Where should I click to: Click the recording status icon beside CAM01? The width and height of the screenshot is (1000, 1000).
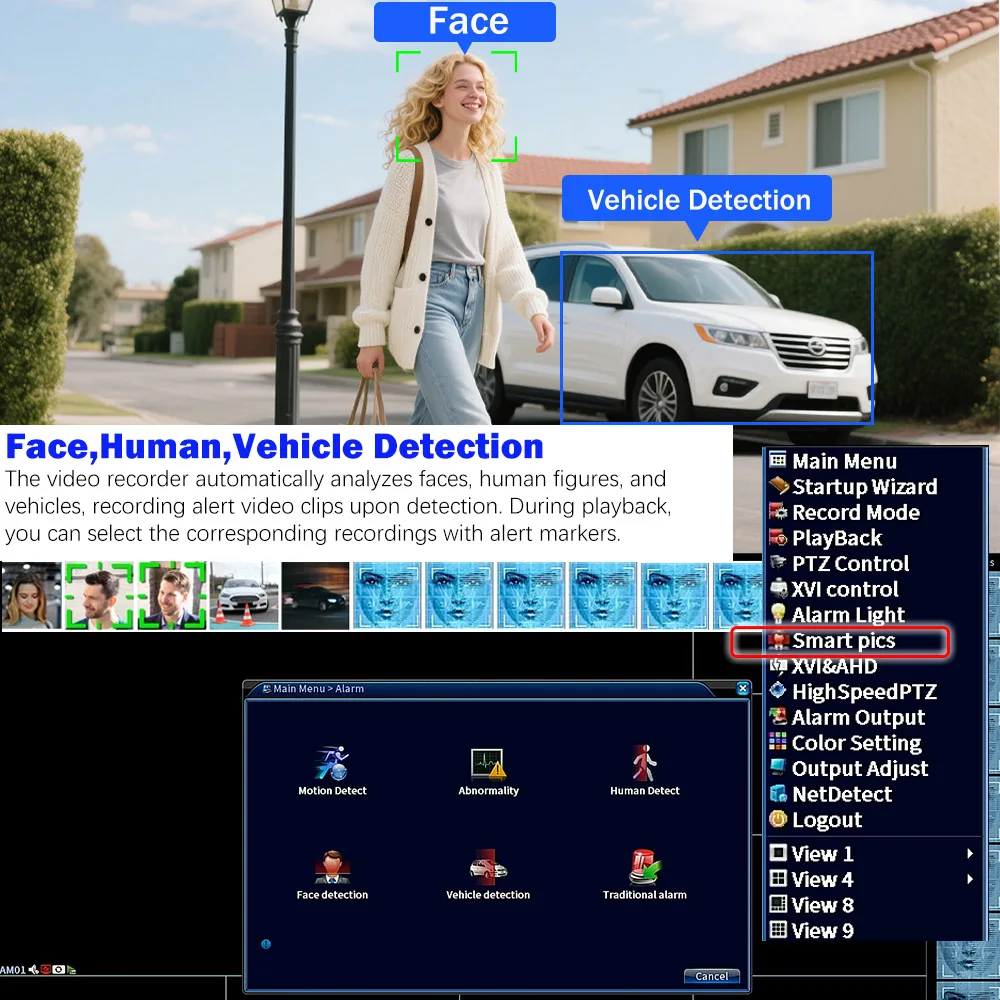point(46,970)
